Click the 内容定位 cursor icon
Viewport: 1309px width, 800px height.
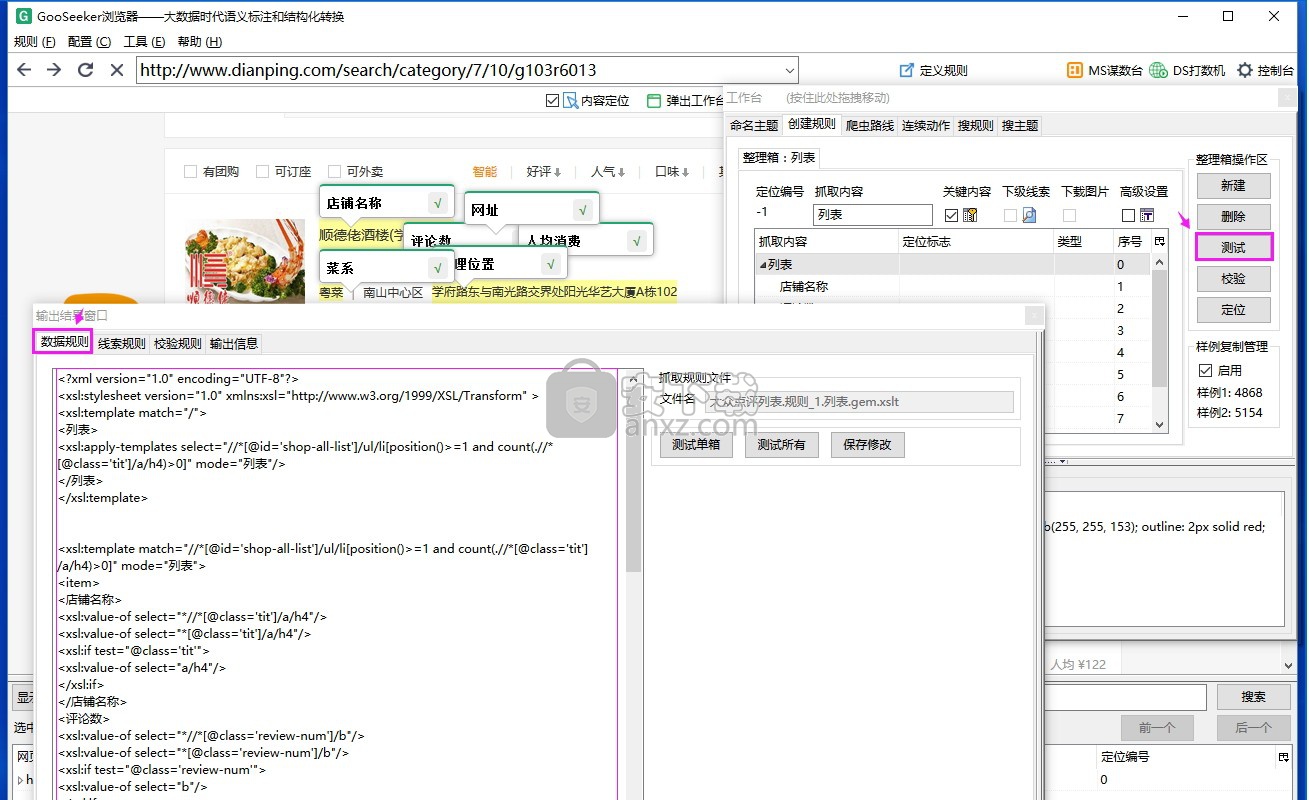(x=571, y=100)
